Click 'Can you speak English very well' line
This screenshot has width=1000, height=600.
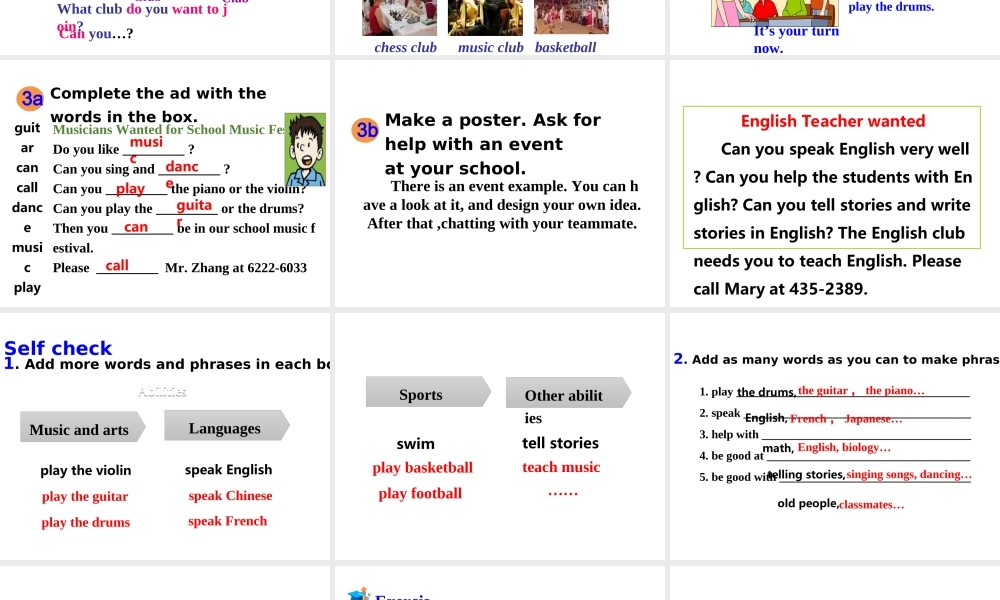[844, 149]
